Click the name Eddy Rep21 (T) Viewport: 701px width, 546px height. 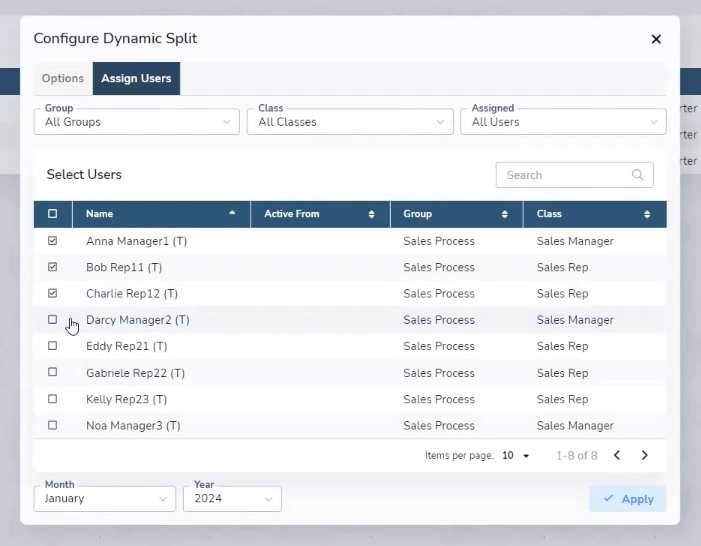[127, 346]
